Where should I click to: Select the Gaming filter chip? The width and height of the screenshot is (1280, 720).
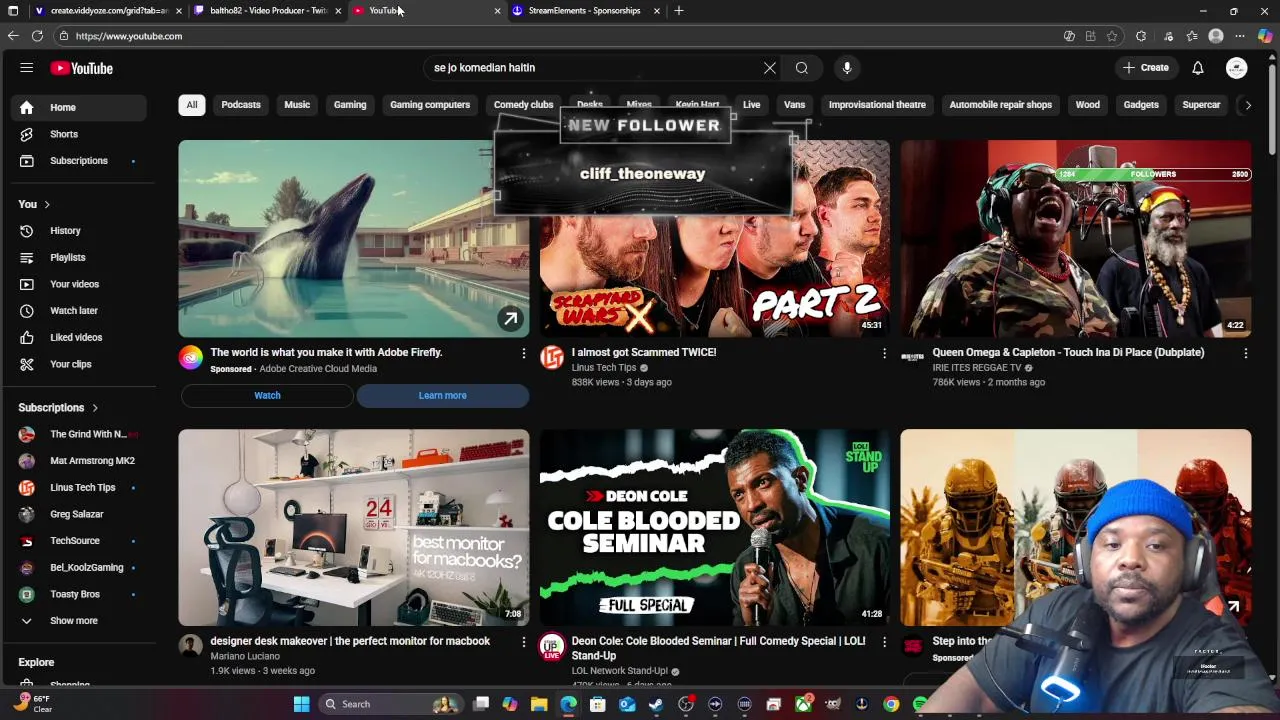pos(350,105)
